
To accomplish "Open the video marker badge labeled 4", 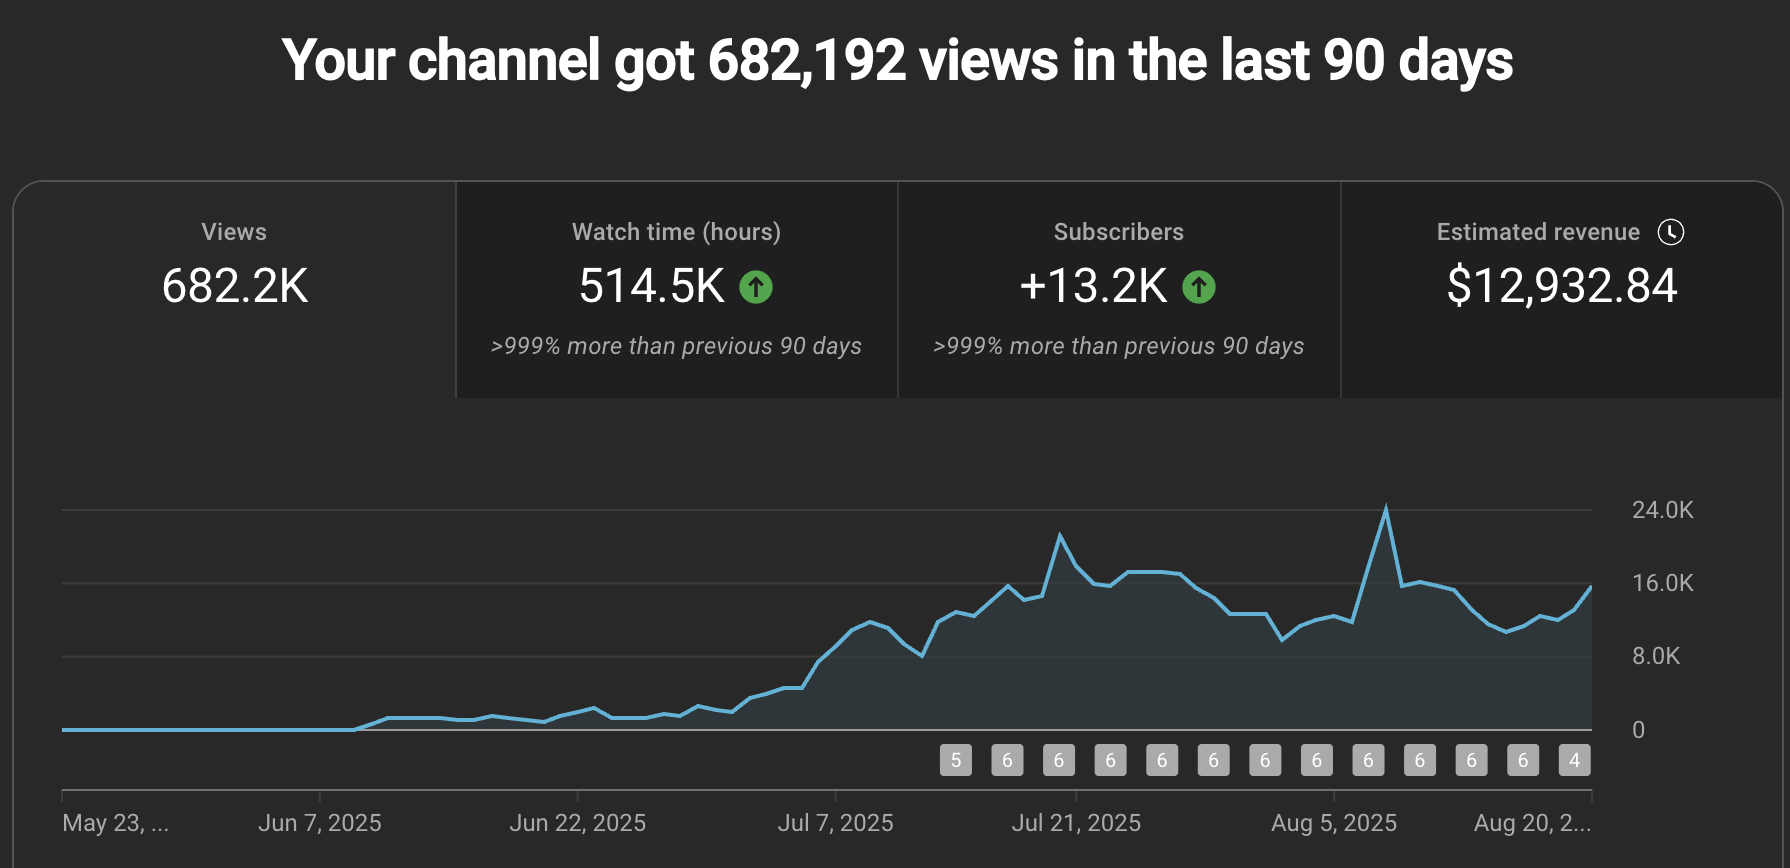I will [x=1574, y=760].
